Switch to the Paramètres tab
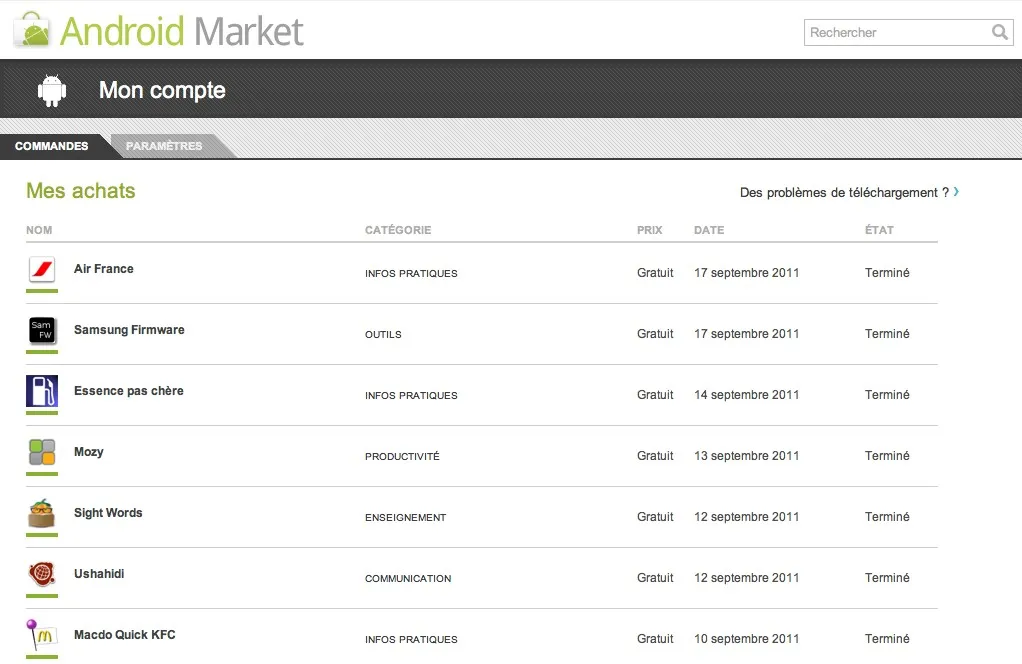Viewport: 1022px width, 664px height. (164, 146)
